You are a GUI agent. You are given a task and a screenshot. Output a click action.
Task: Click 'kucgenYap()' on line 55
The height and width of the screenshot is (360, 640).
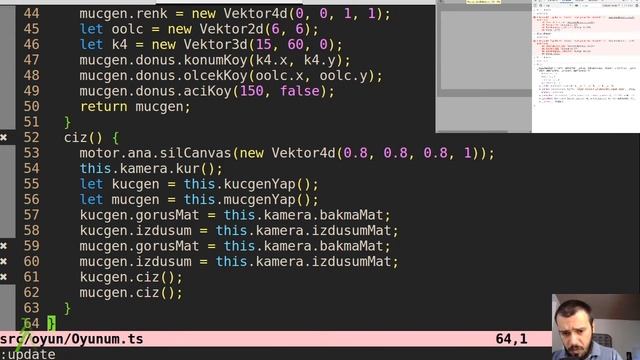(267, 184)
